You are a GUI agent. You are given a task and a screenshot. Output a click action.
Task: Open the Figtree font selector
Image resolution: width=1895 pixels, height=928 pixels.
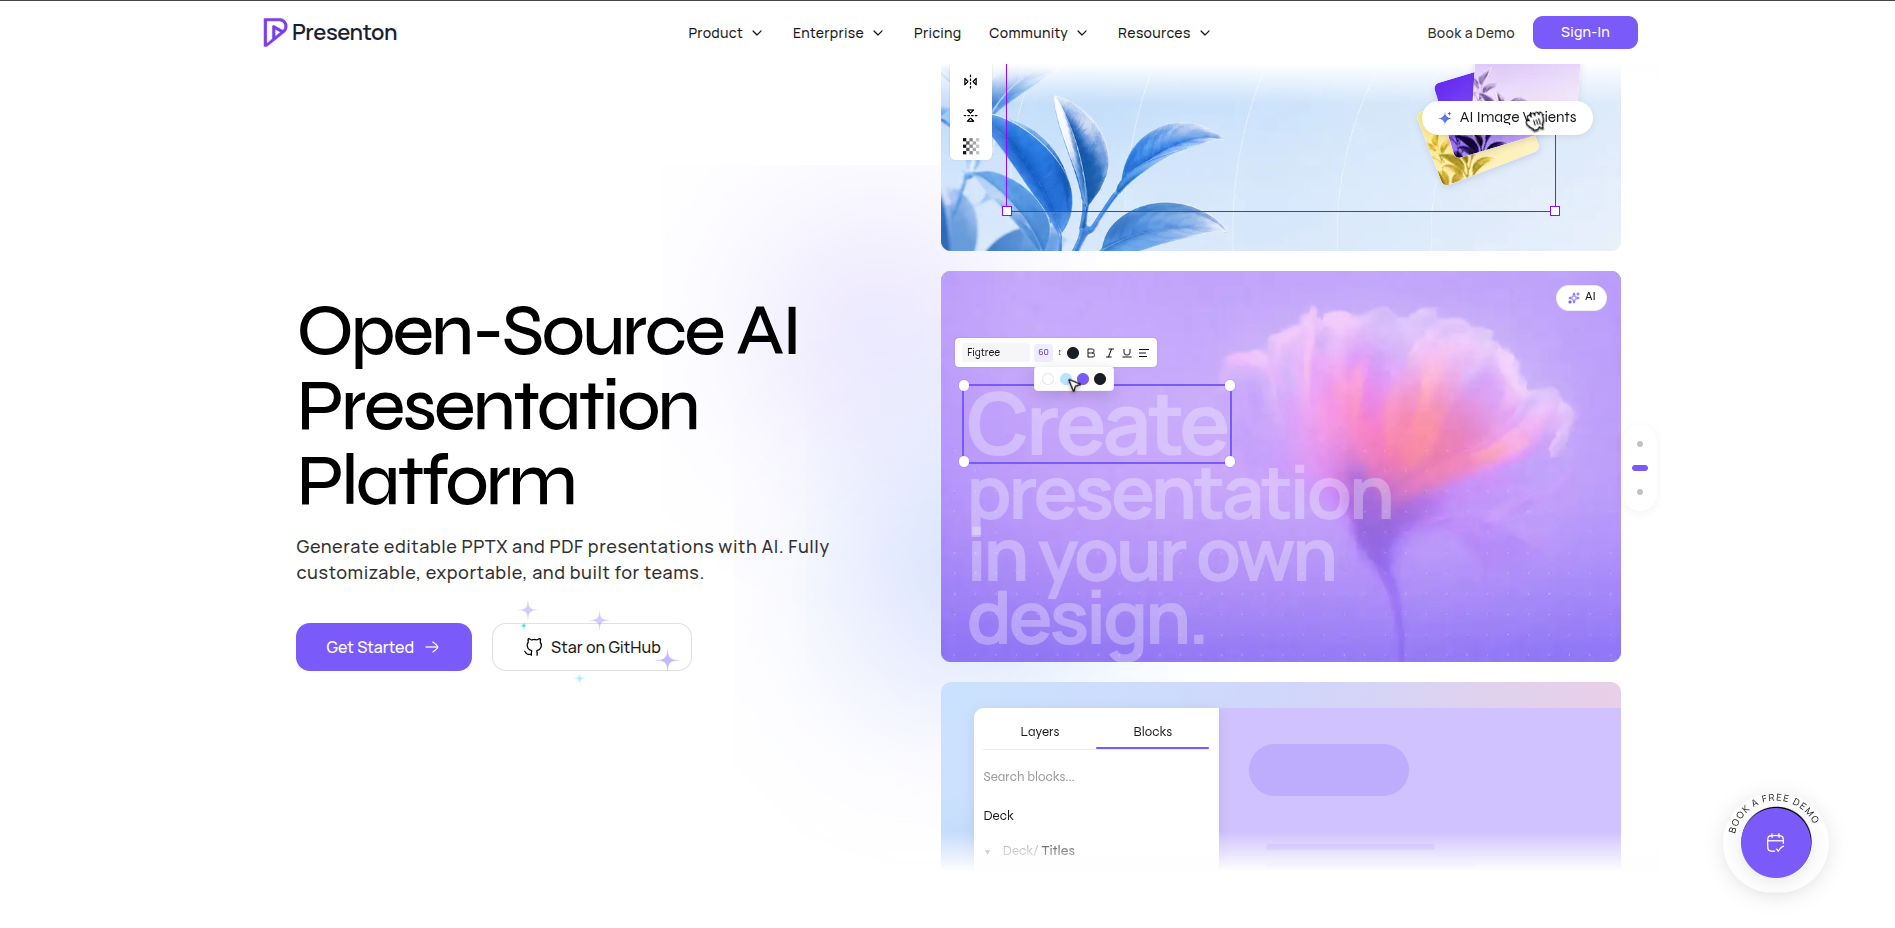[996, 352]
